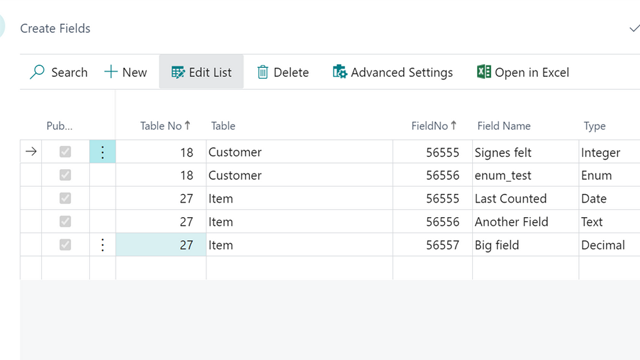Click FieldNo 56555 in Last Counted row
This screenshot has height=360, width=640.
pyautogui.click(x=433, y=198)
